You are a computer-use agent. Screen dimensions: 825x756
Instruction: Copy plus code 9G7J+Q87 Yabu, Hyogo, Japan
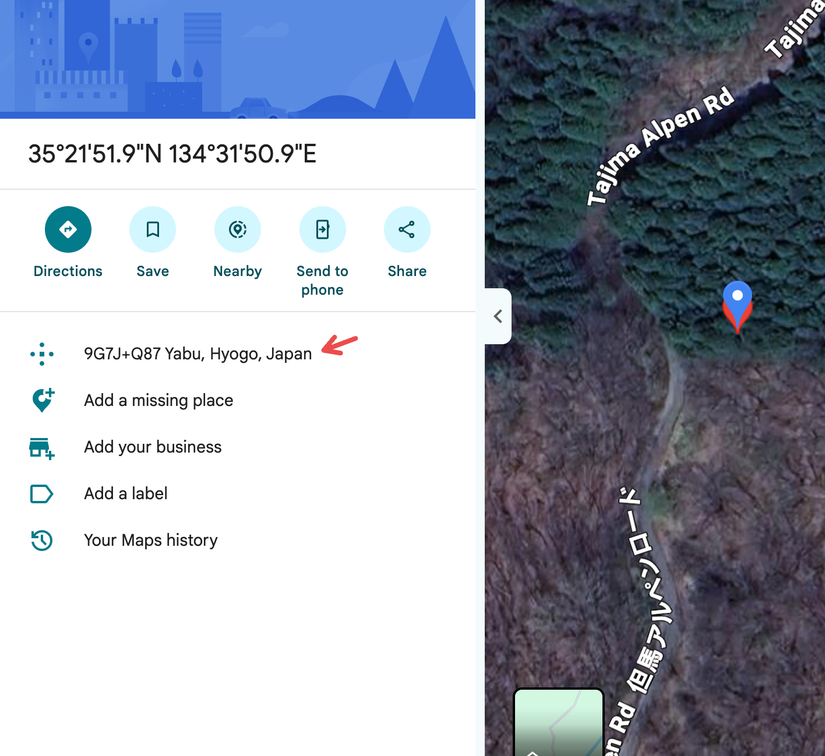pos(198,354)
